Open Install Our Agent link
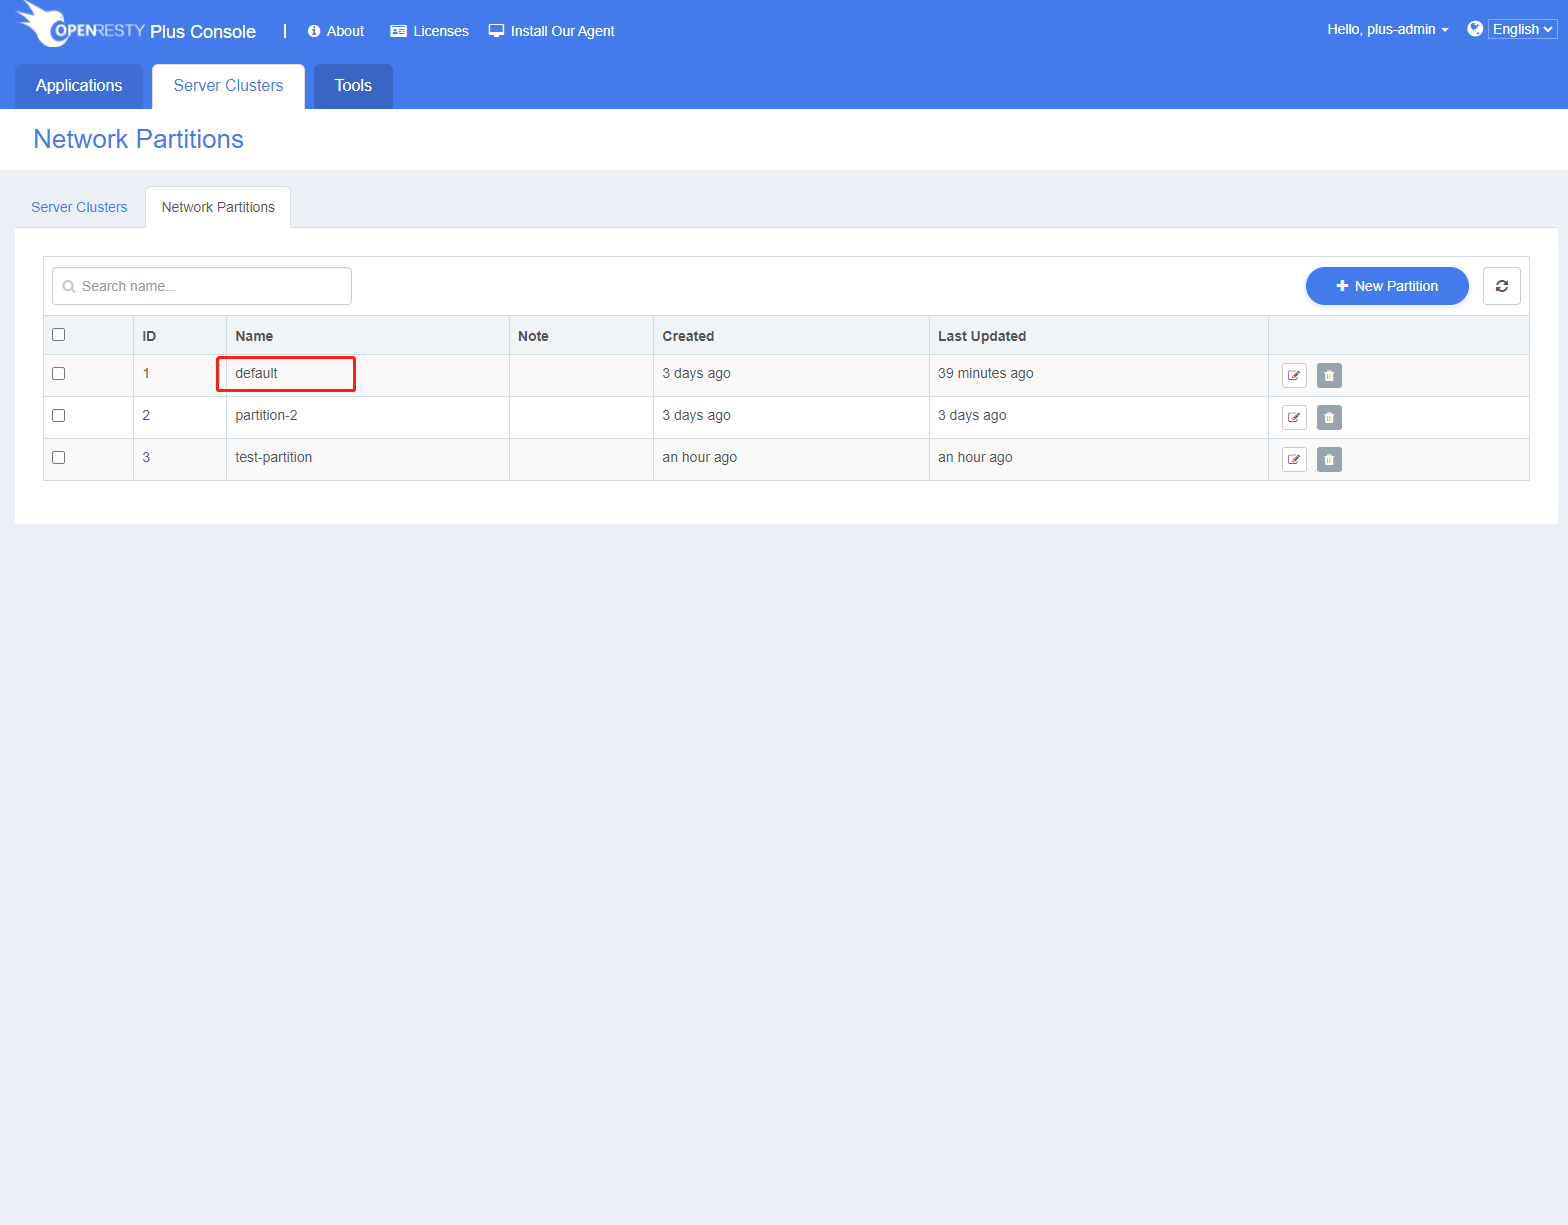 pos(552,31)
